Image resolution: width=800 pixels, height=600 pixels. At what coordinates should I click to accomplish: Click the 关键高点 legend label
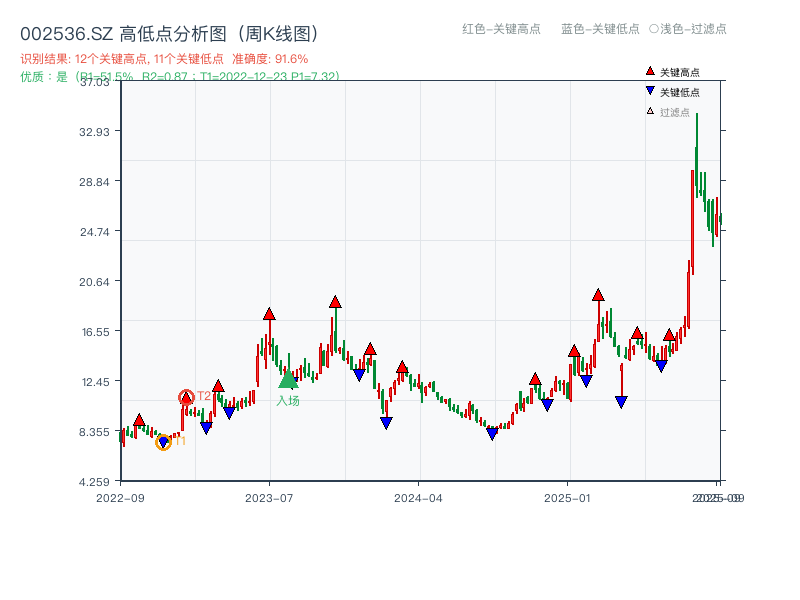pos(680,72)
